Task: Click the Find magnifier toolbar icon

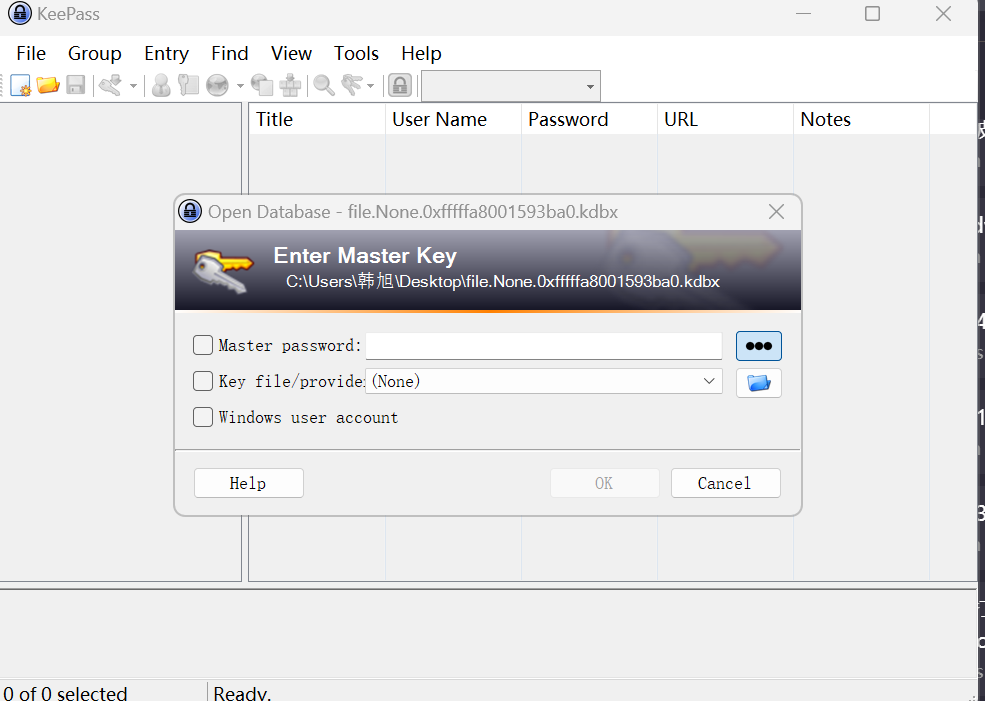Action: (x=324, y=85)
